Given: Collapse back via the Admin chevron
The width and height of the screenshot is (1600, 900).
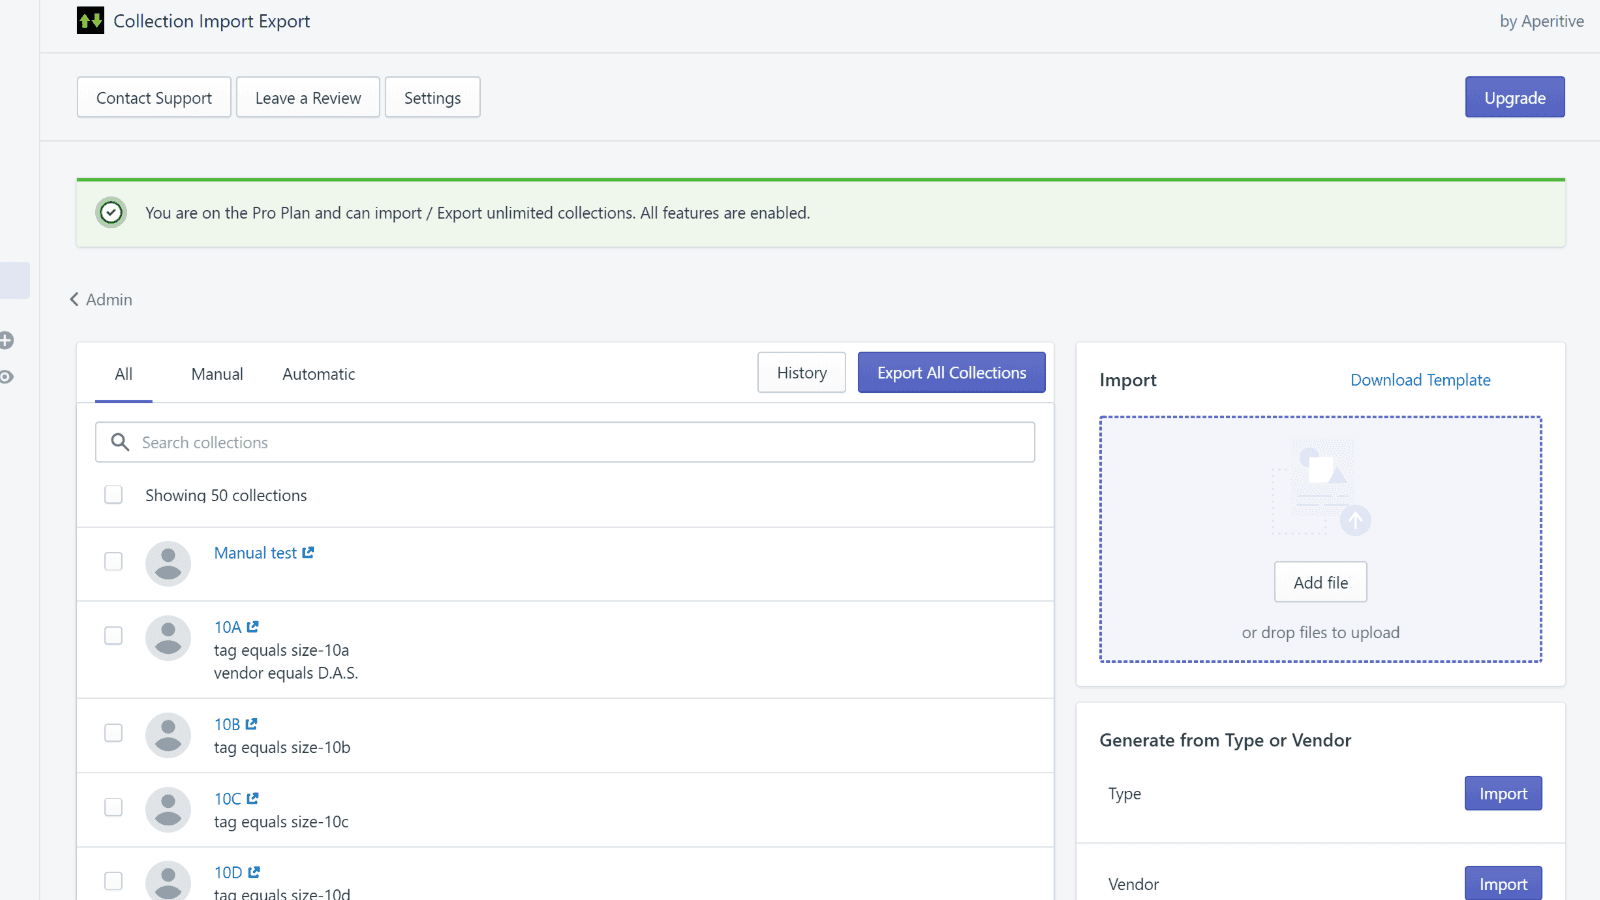Looking at the screenshot, I should tap(73, 298).
